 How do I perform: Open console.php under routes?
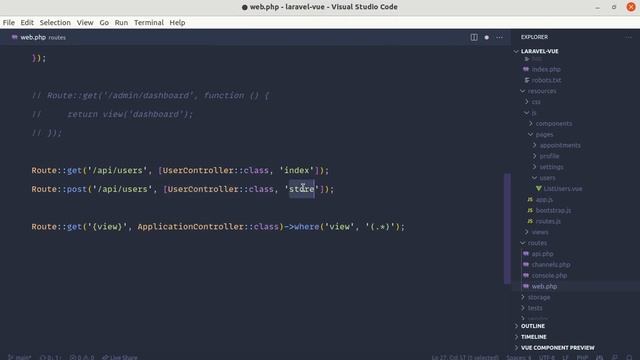(549, 276)
